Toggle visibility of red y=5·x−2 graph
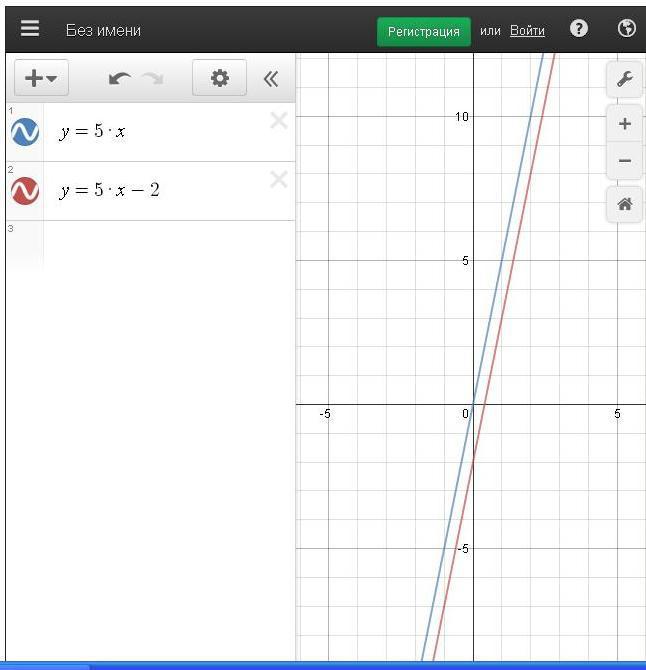The image size is (646, 670). (25, 191)
